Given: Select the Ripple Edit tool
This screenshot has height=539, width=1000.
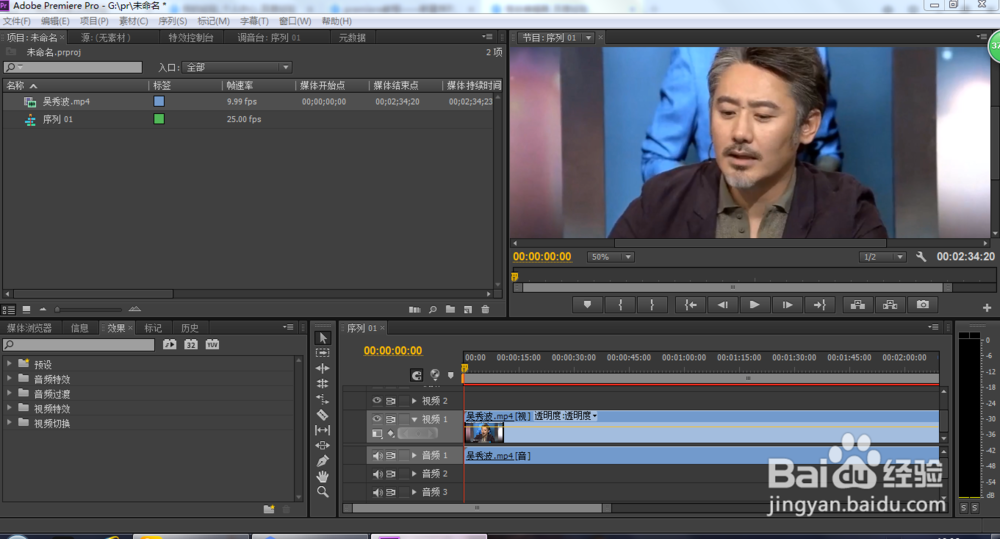Looking at the screenshot, I should 323,368.
